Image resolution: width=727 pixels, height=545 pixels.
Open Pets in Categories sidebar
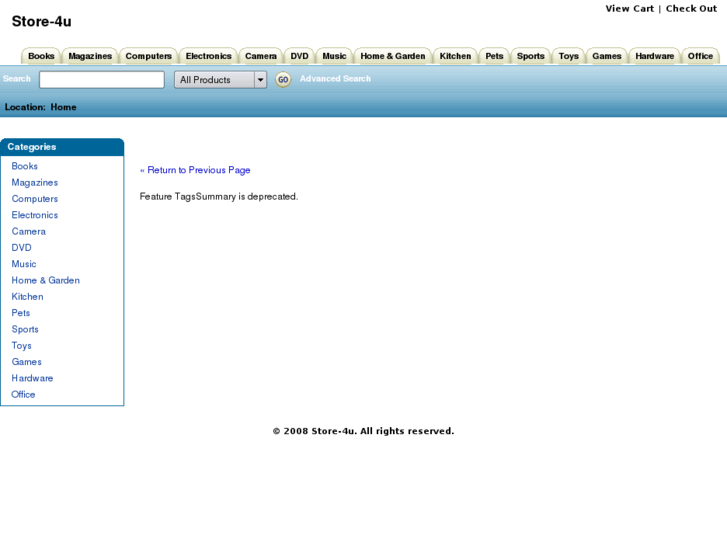(21, 313)
